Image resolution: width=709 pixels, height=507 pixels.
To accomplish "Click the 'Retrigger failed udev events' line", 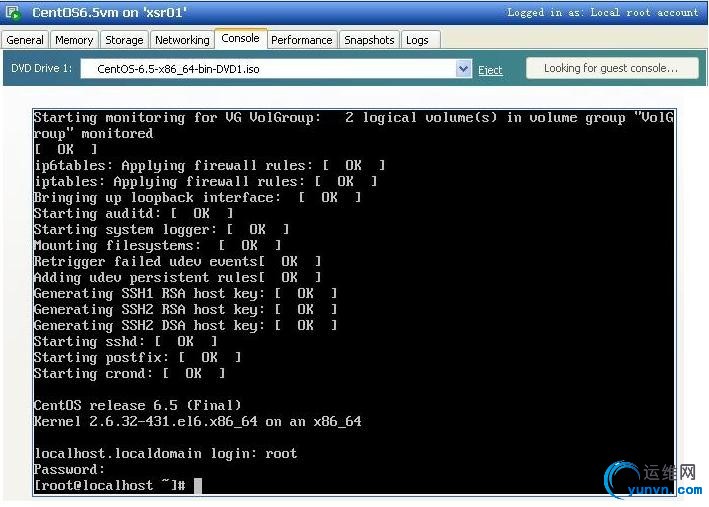I will point(177,261).
